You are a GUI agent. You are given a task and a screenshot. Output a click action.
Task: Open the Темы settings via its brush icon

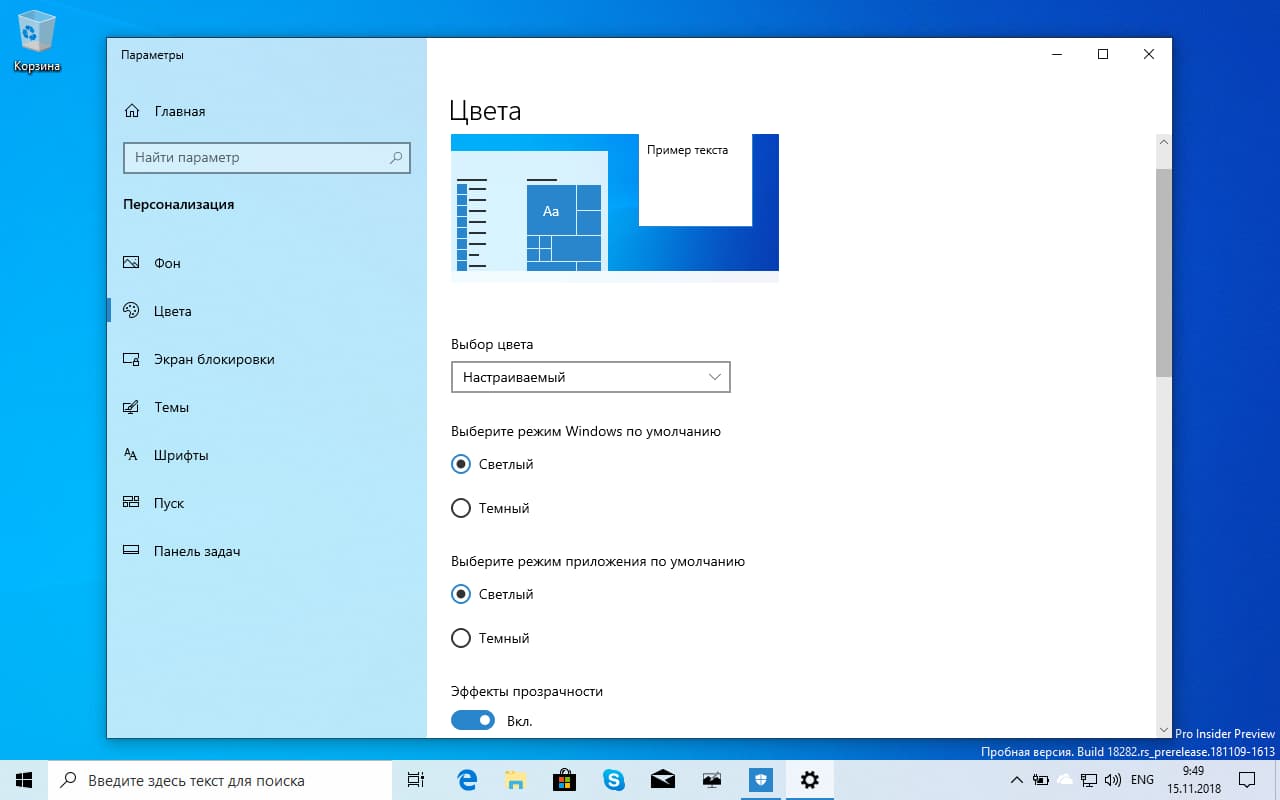(x=131, y=406)
